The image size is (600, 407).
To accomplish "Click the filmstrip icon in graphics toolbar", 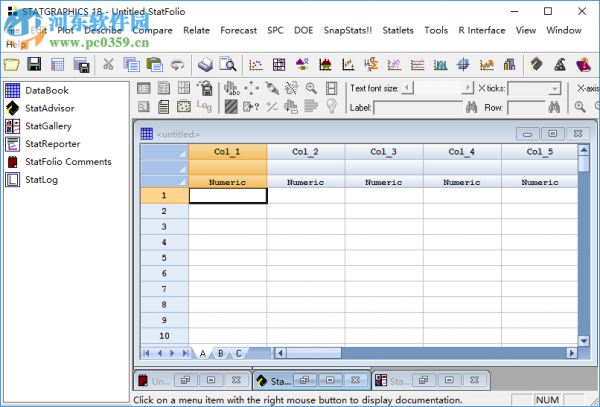I will pos(331,88).
